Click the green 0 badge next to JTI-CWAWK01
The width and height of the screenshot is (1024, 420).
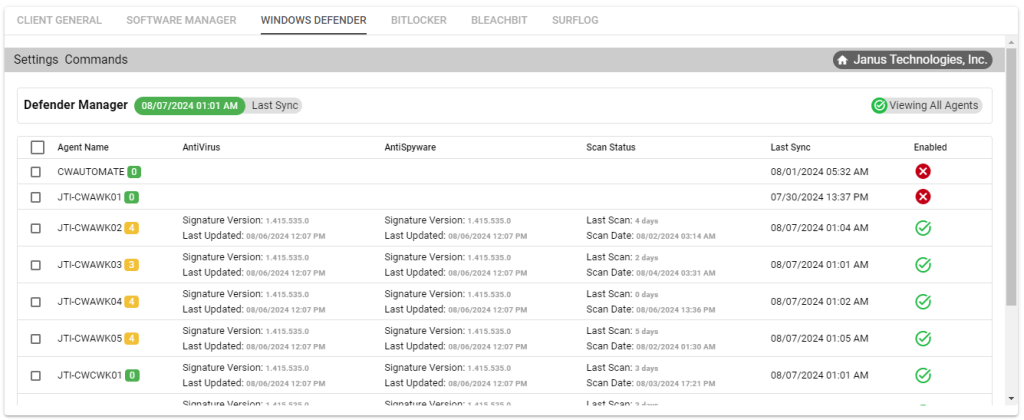131,197
